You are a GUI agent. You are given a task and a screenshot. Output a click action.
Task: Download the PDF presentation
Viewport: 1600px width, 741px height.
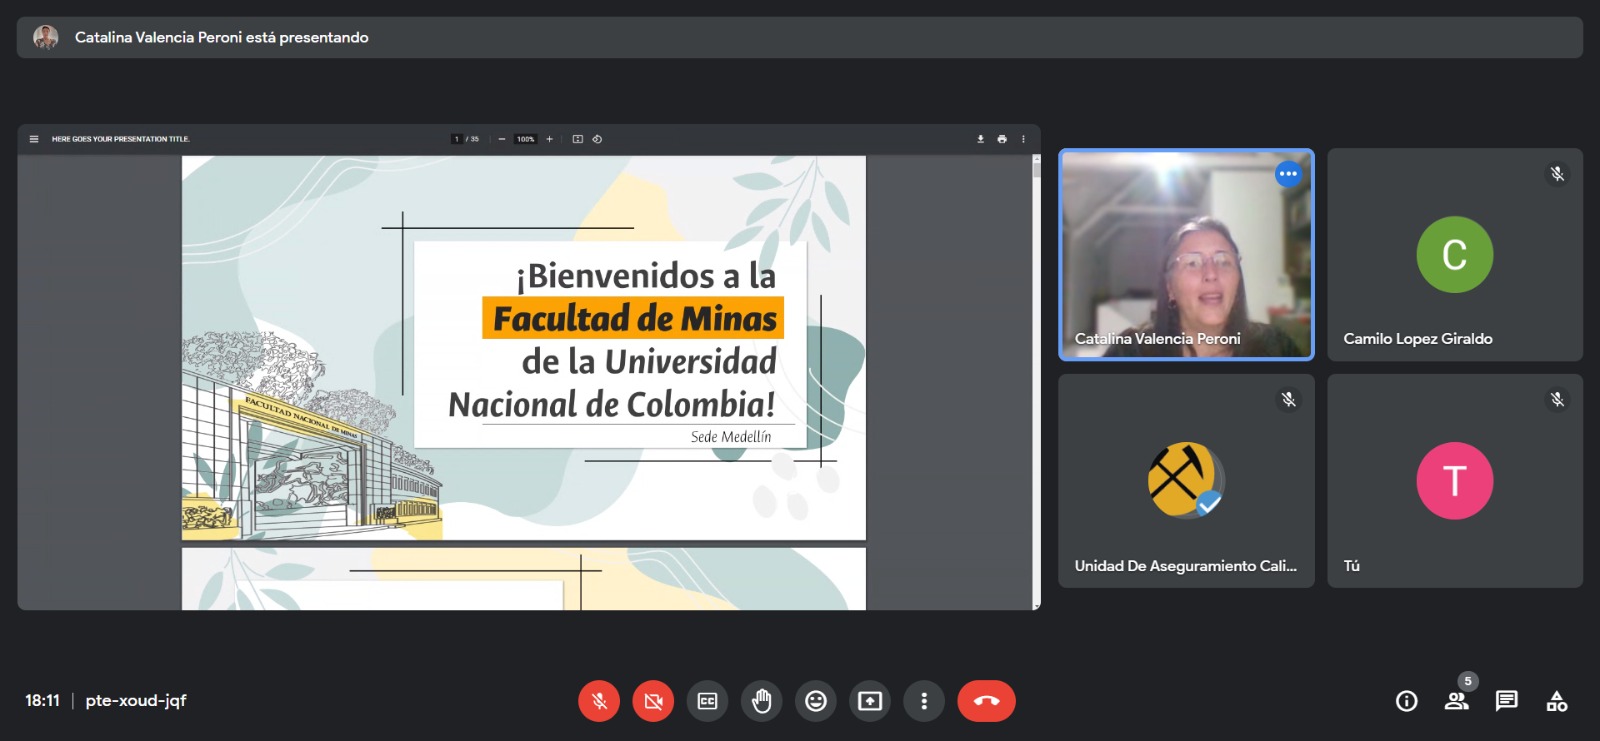pos(980,139)
